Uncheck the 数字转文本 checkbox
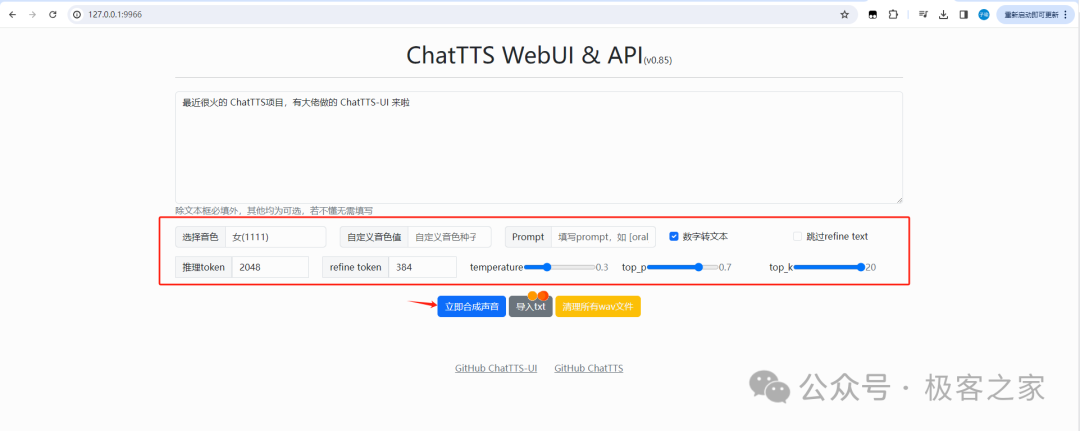Screen dimensions: 1080x431 pyautogui.click(x=674, y=236)
